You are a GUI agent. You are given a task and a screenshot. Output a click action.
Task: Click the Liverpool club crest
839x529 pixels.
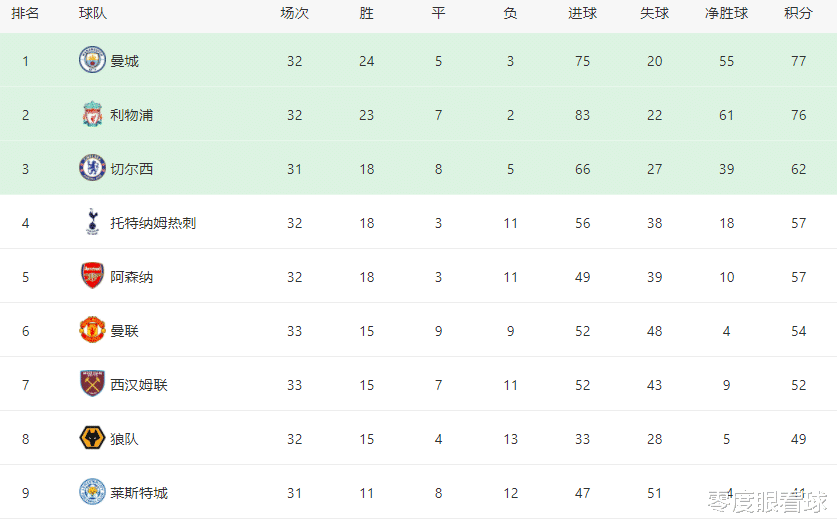(x=92, y=114)
